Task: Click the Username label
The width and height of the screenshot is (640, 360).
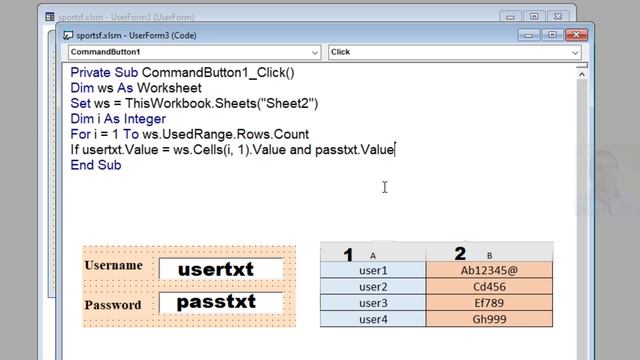Action: click(x=113, y=265)
